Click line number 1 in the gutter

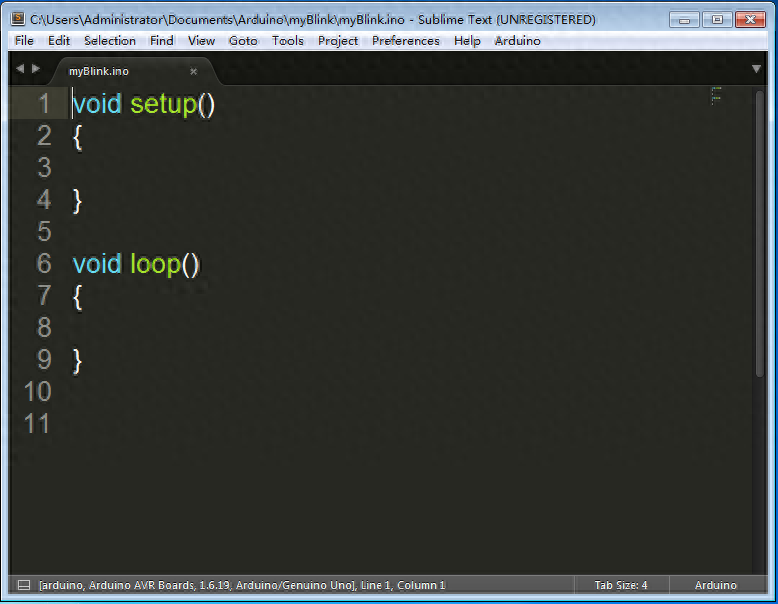pos(44,104)
